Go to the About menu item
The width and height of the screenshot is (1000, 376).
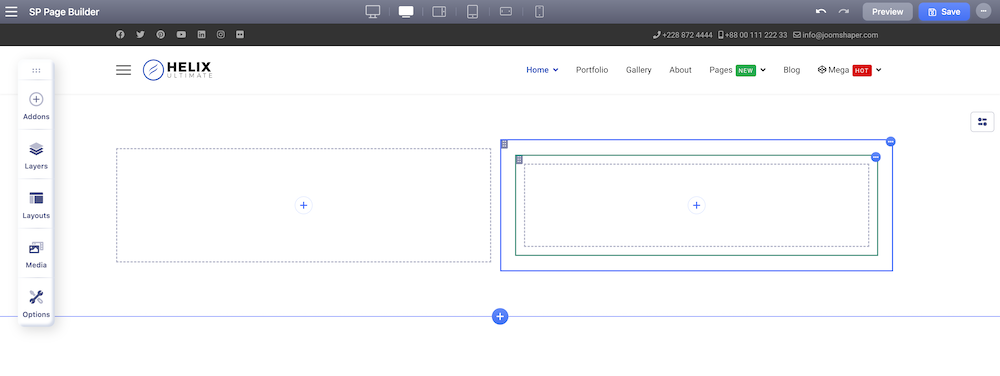[680, 70]
